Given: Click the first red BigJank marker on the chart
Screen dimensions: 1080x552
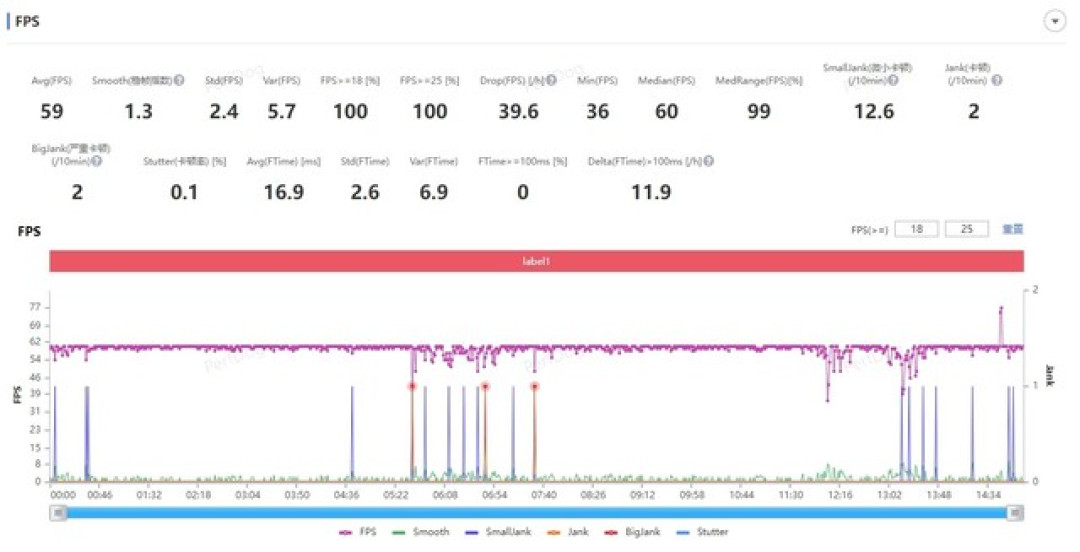Looking at the screenshot, I should (412, 387).
